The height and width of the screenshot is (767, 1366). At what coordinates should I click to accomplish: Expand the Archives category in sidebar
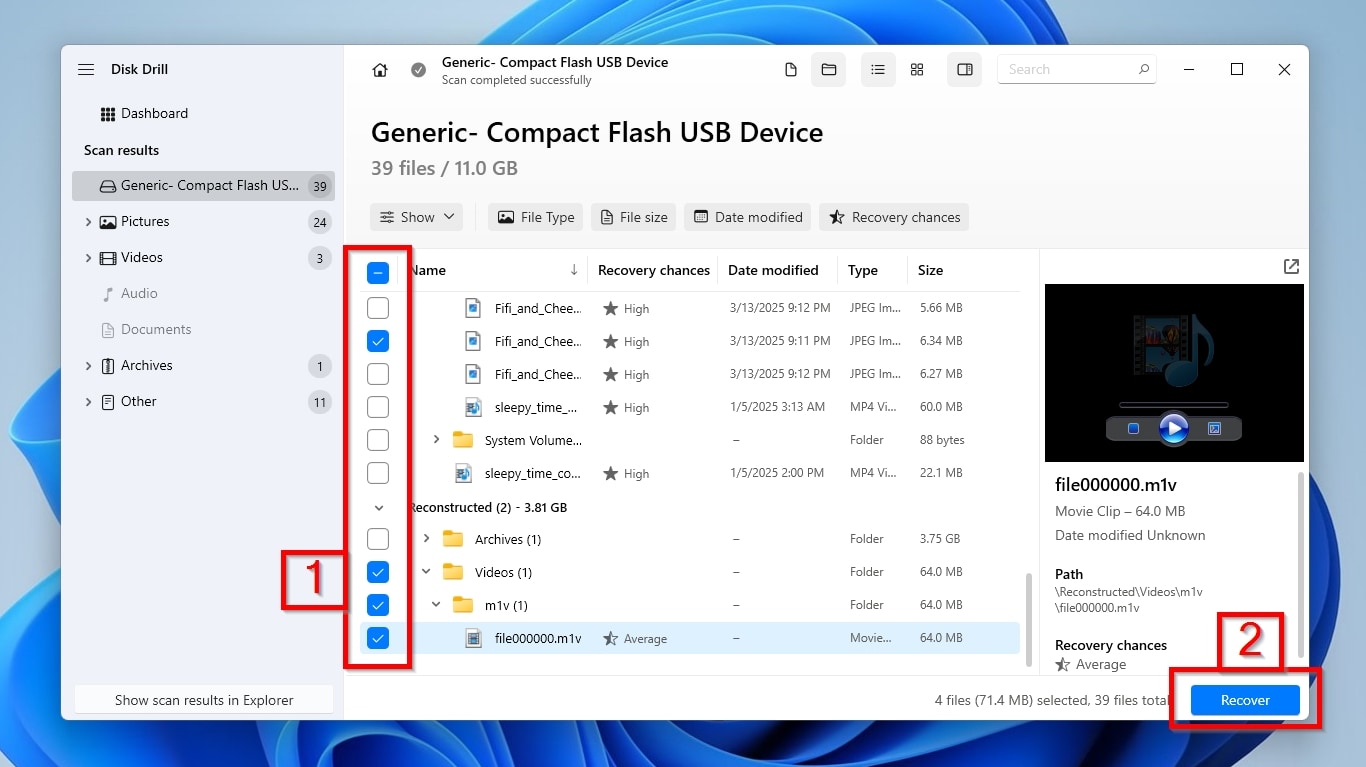point(88,366)
